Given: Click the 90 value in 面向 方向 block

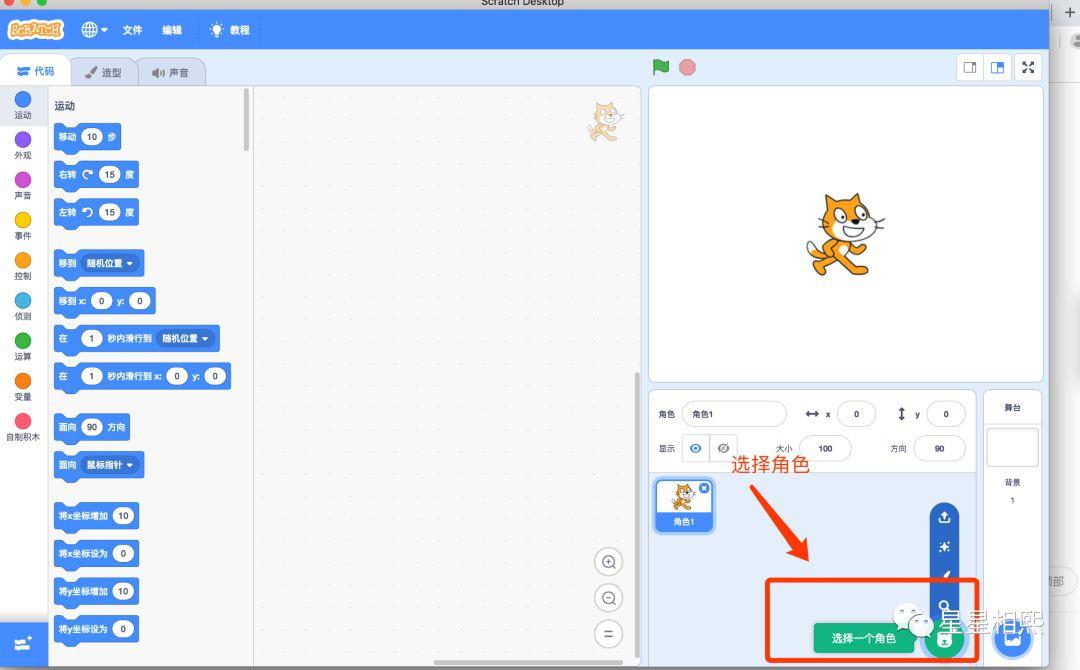Looking at the screenshot, I should pyautogui.click(x=92, y=427).
